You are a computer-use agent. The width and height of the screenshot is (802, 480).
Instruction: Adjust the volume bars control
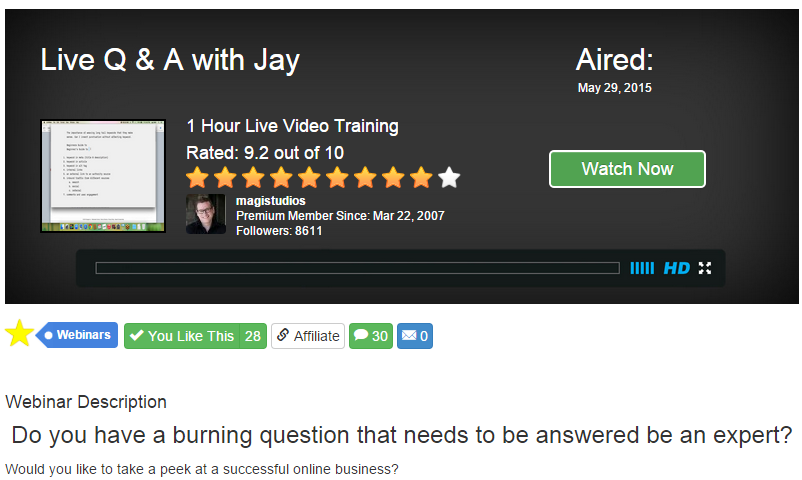click(642, 268)
